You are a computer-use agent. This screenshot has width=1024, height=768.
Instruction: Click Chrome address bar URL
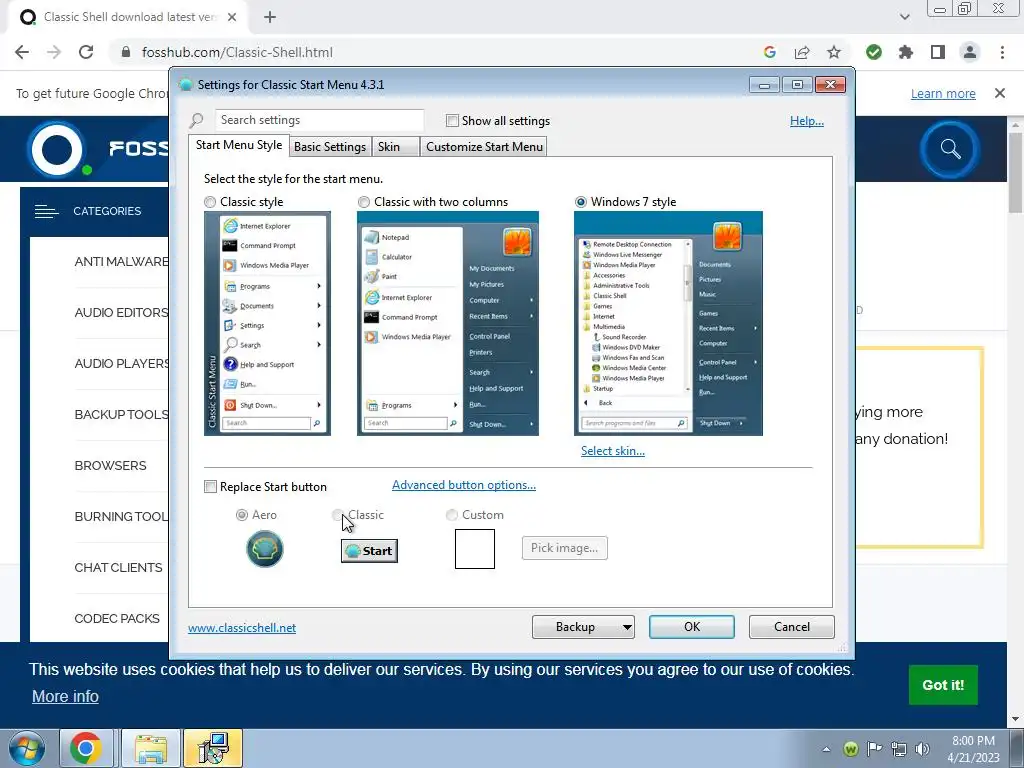[x=237, y=52]
